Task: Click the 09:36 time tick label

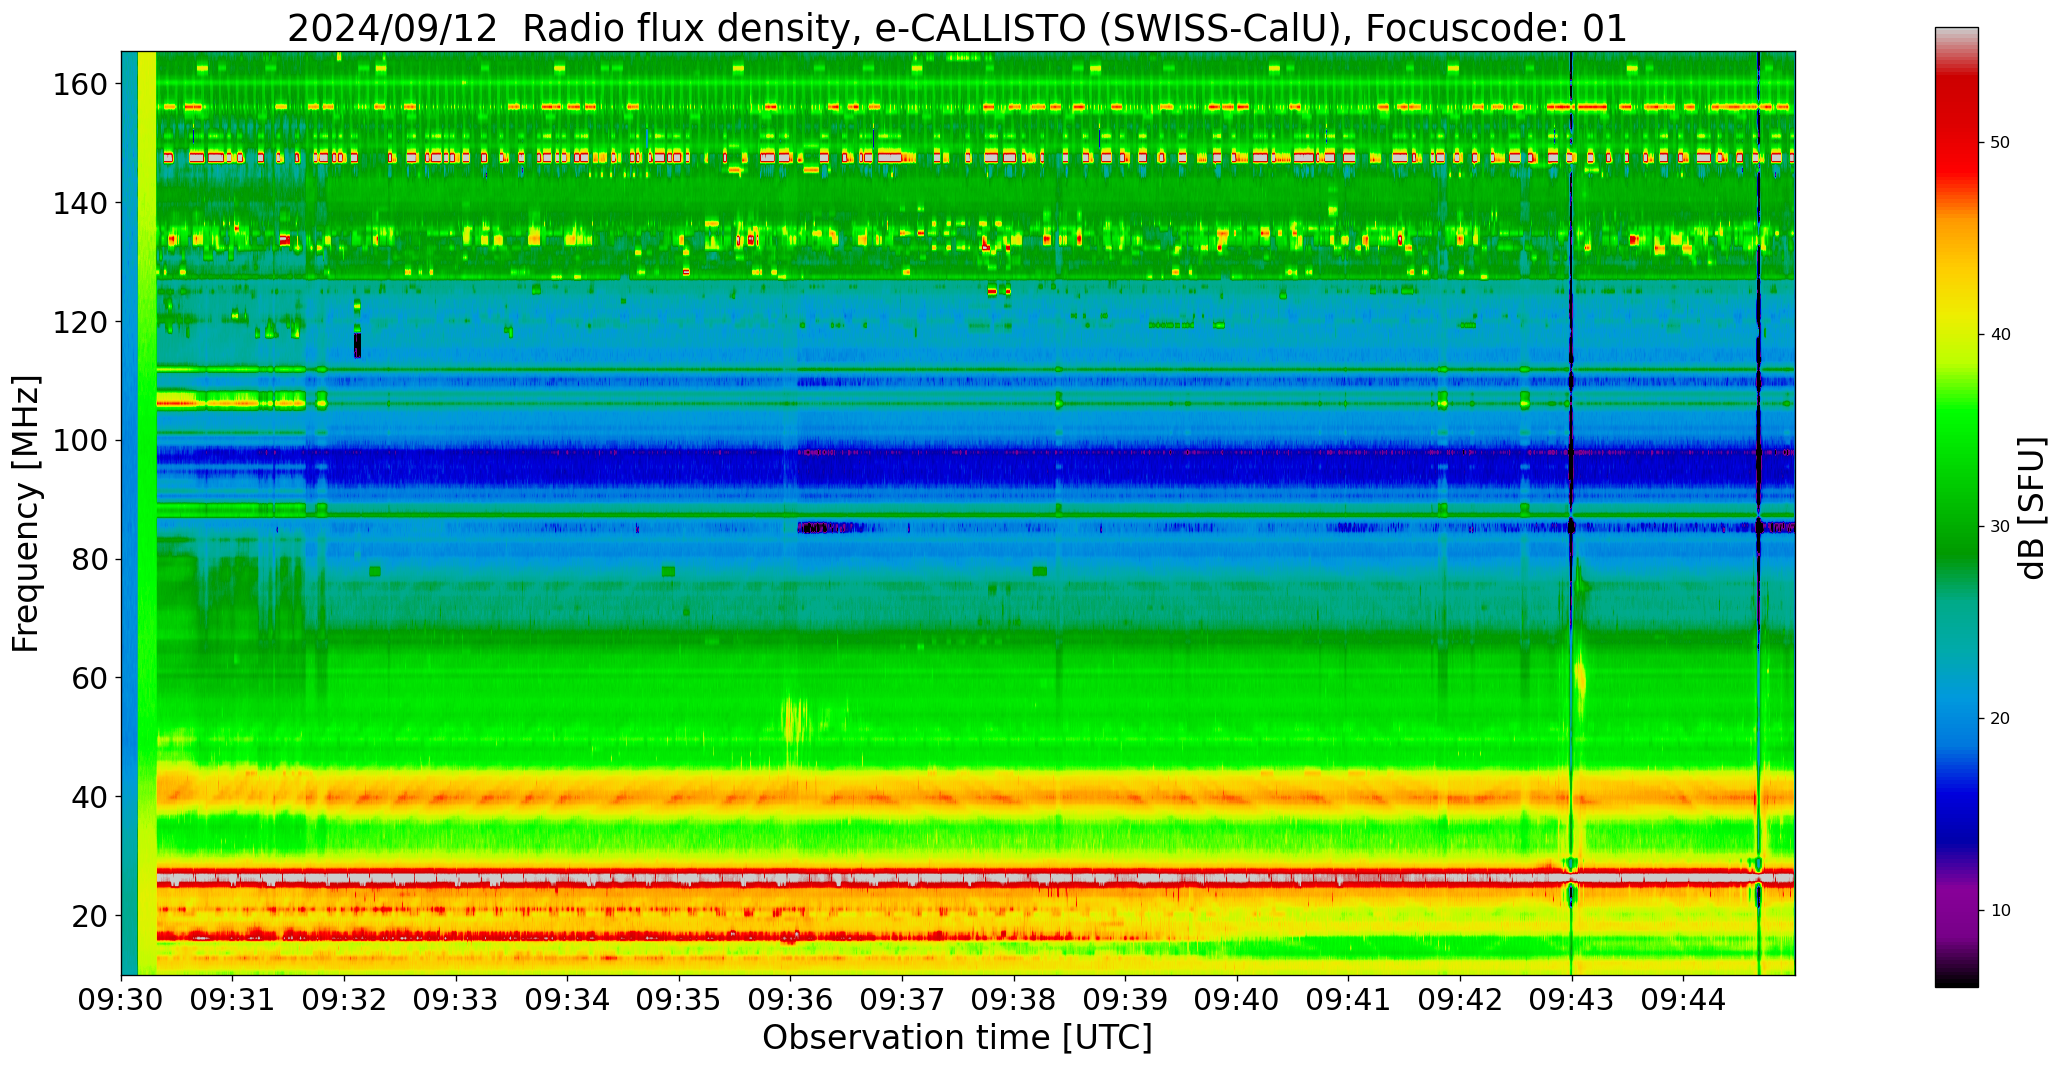Action: coord(791,998)
